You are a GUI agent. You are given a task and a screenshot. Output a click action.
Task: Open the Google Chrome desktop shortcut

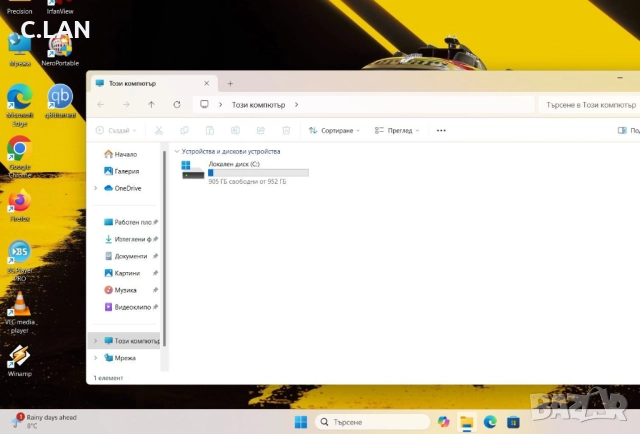[19, 149]
